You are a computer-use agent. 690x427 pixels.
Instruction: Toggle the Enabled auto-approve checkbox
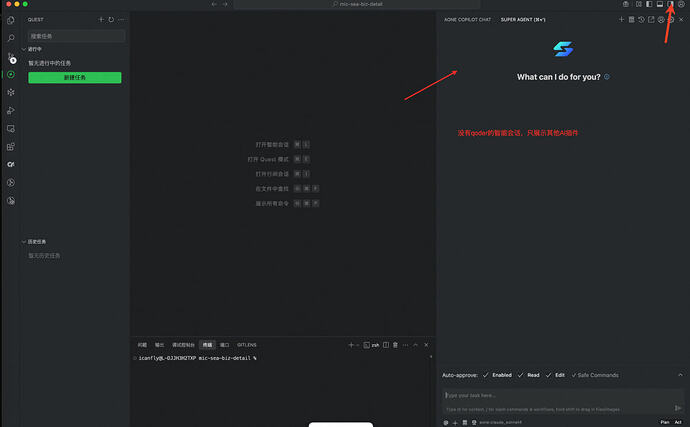click(x=485, y=375)
